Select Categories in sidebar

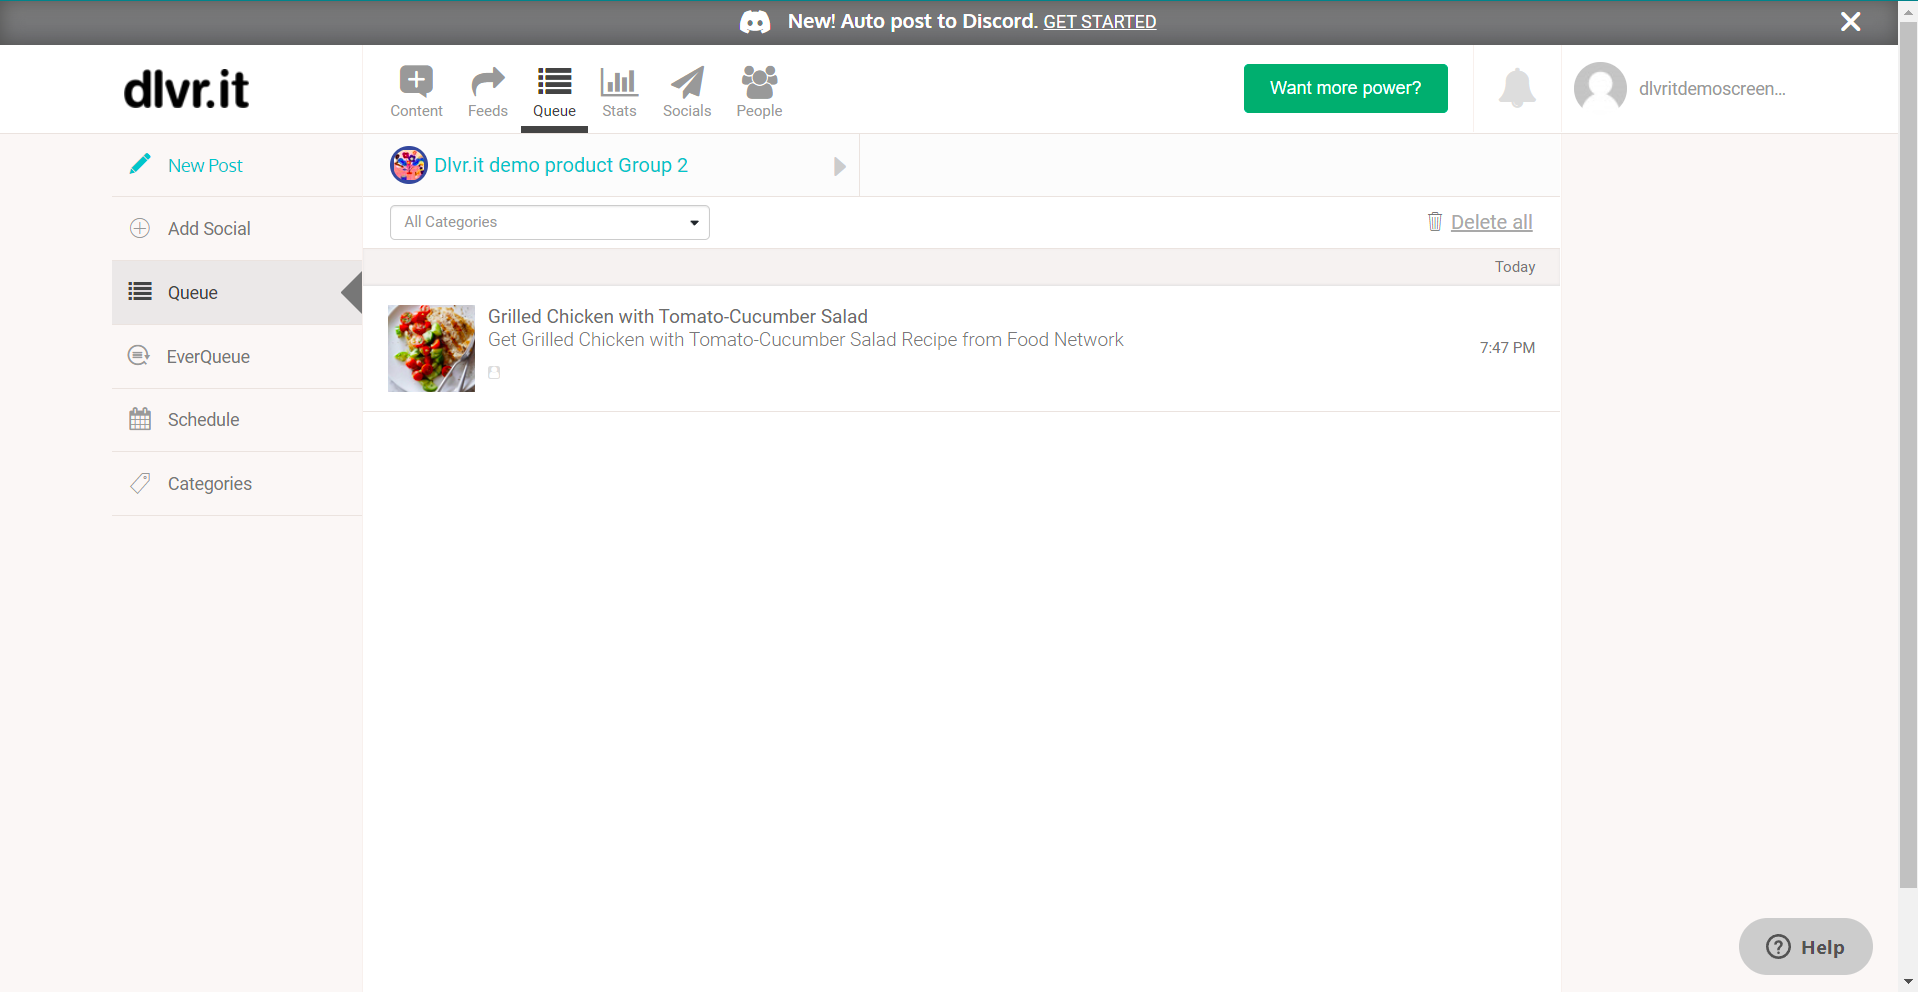(210, 484)
